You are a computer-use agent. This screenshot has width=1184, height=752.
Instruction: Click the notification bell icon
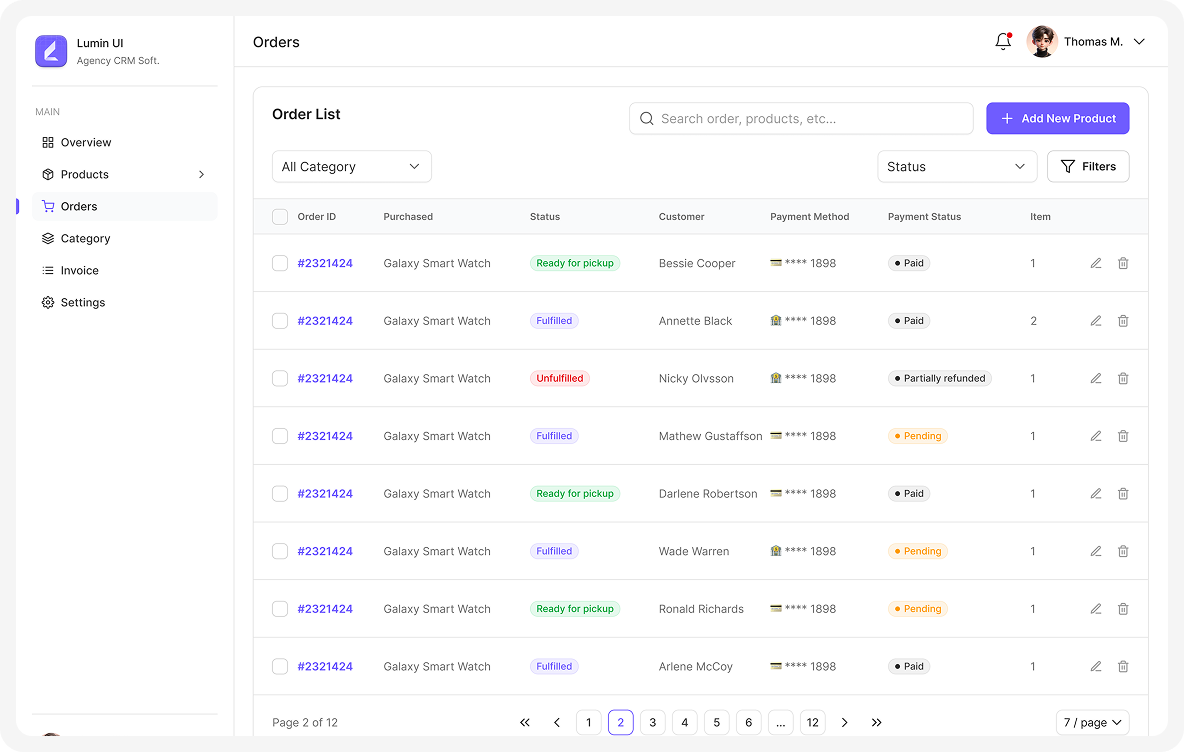(x=1003, y=42)
